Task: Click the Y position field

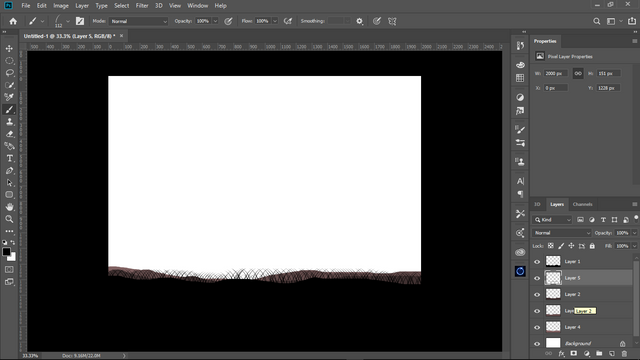Action: pos(608,88)
